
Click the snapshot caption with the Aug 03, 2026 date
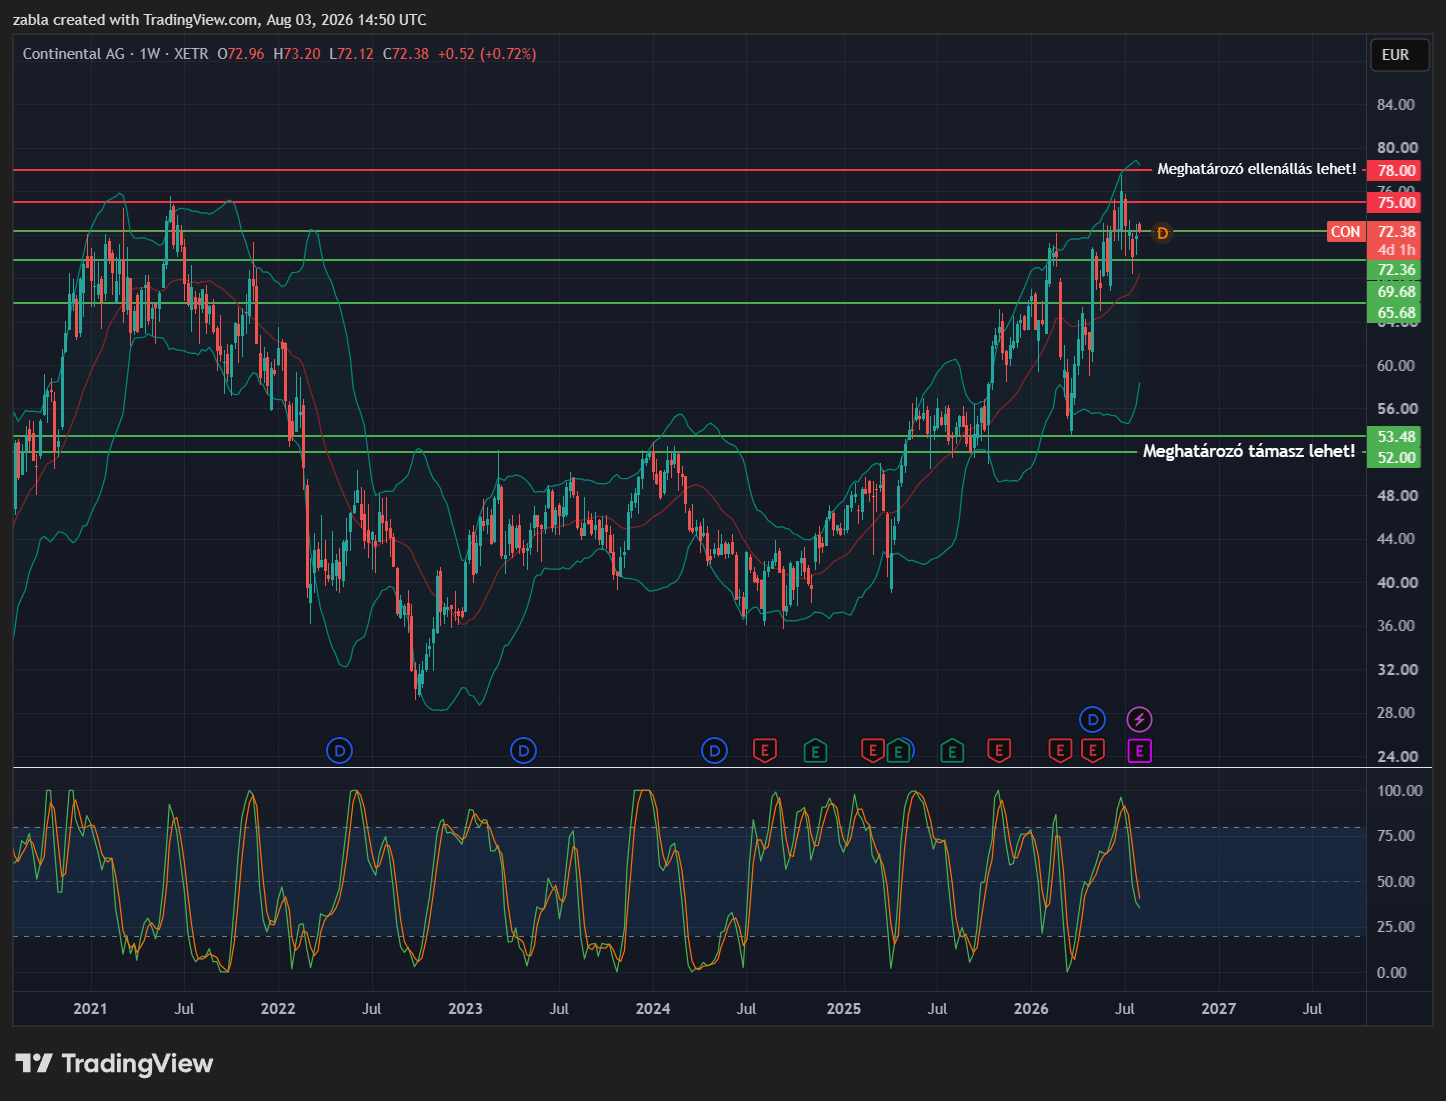pos(220,19)
